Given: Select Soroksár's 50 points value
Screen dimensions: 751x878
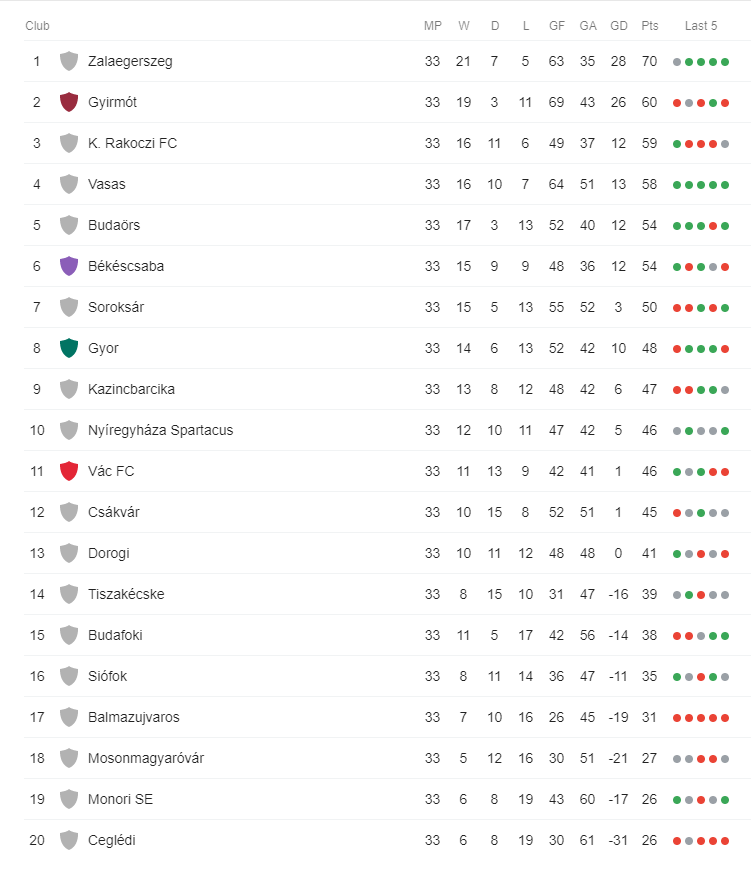Looking at the screenshot, I should click(x=649, y=307).
